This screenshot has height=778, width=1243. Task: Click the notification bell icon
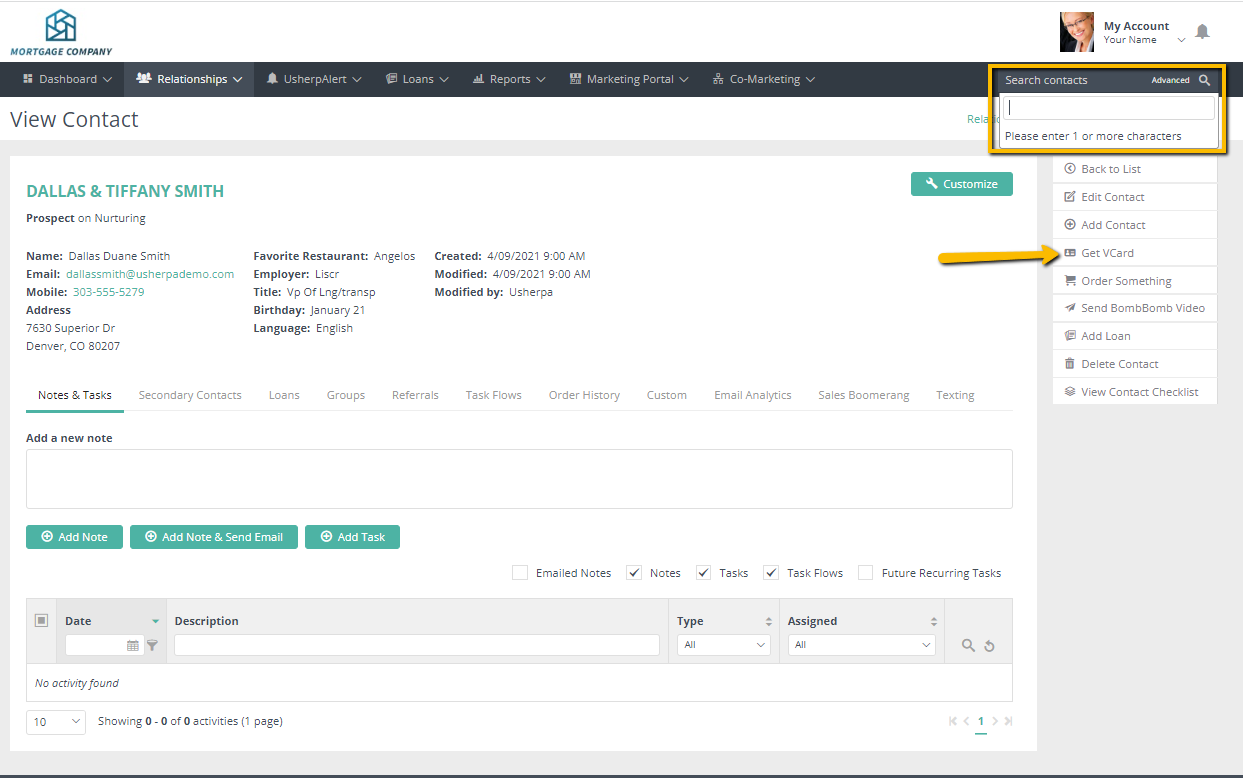1202,32
